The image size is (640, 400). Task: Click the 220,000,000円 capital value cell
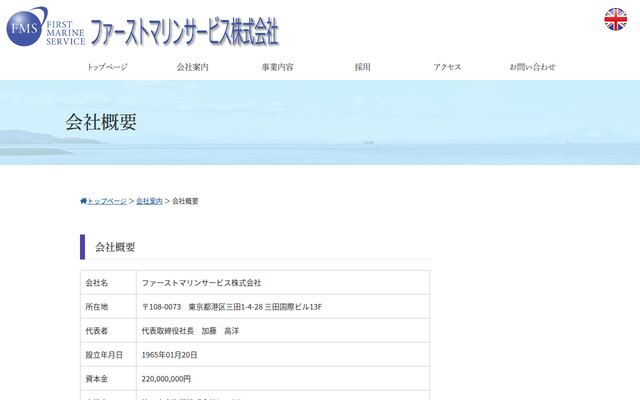click(x=283, y=379)
